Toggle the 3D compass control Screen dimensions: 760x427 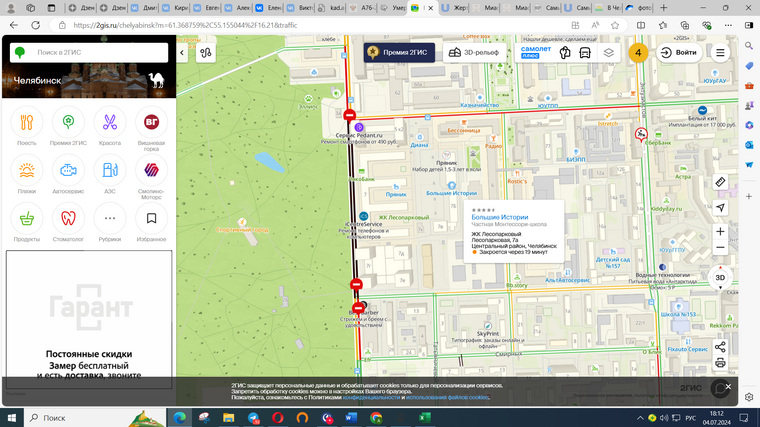720,277
